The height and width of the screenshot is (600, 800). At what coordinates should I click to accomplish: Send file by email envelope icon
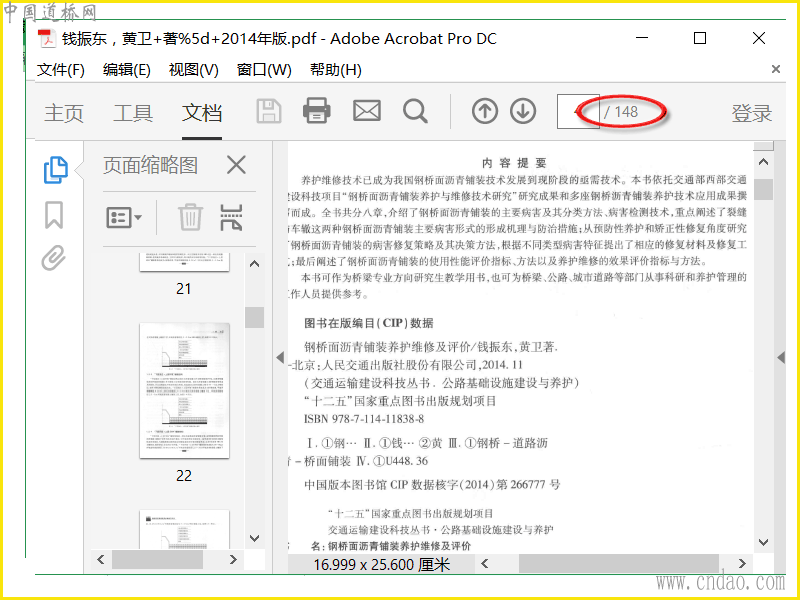click(367, 111)
